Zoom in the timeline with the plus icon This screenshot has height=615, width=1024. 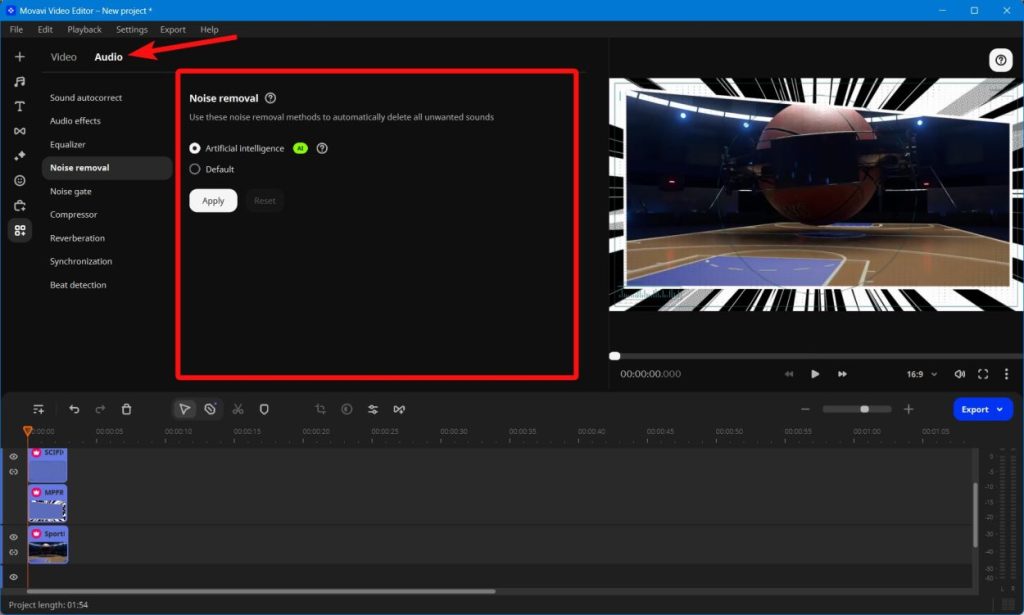pyautogui.click(x=908, y=409)
